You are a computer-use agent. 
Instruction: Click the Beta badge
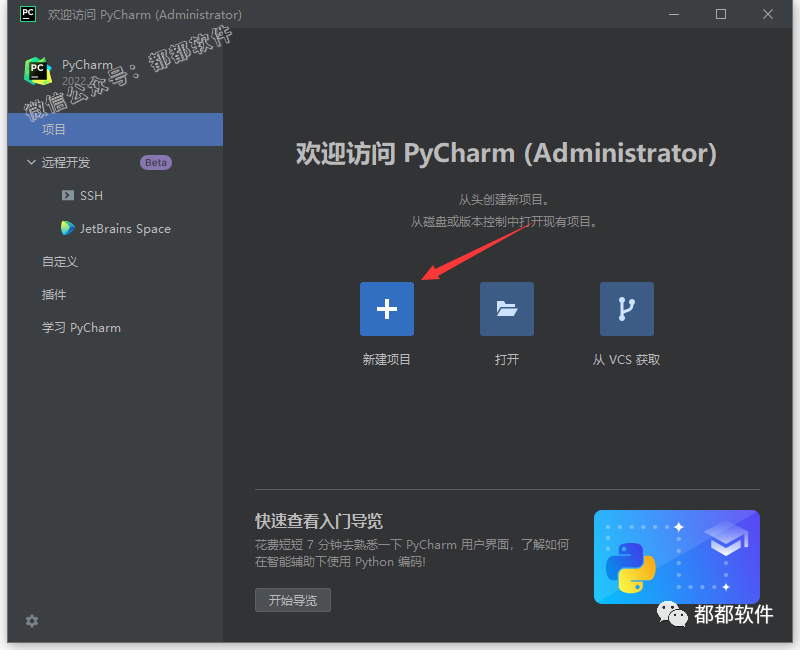pyautogui.click(x=156, y=162)
